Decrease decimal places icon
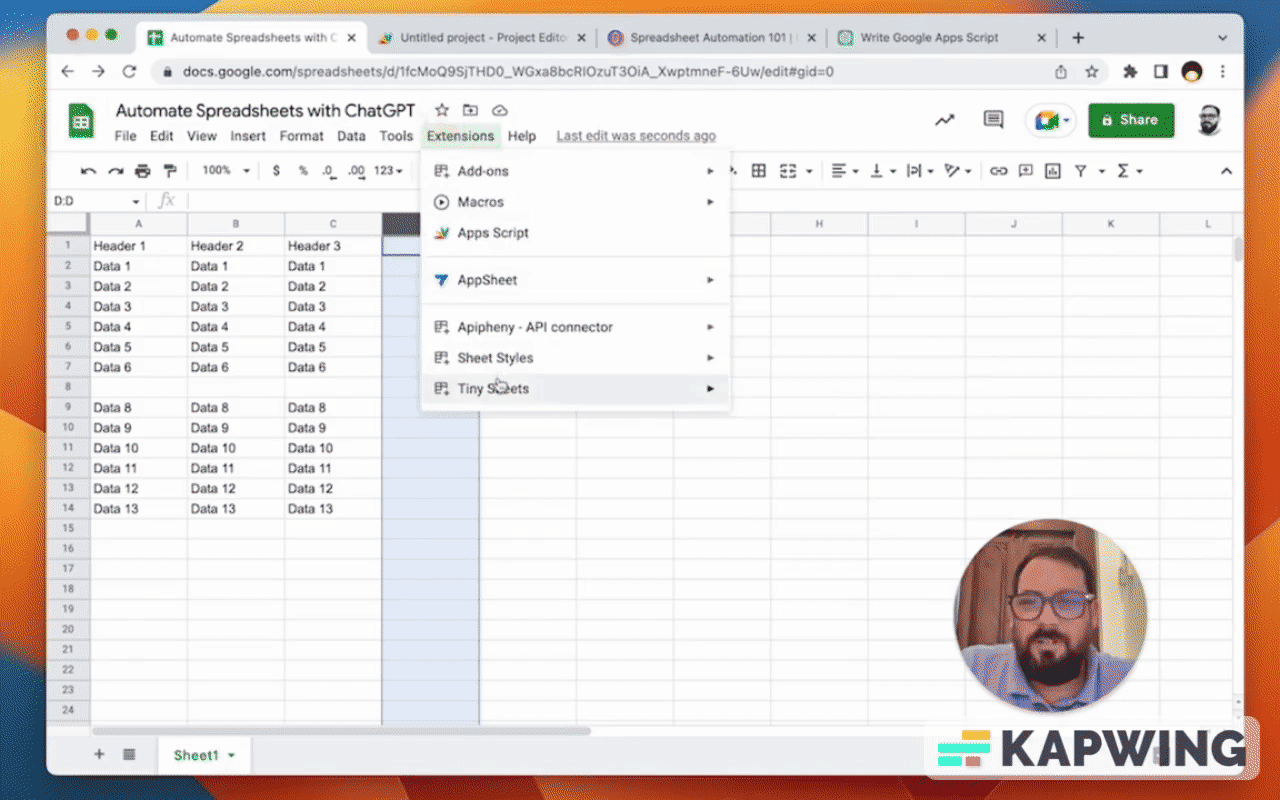The image size is (1280, 800). click(329, 171)
